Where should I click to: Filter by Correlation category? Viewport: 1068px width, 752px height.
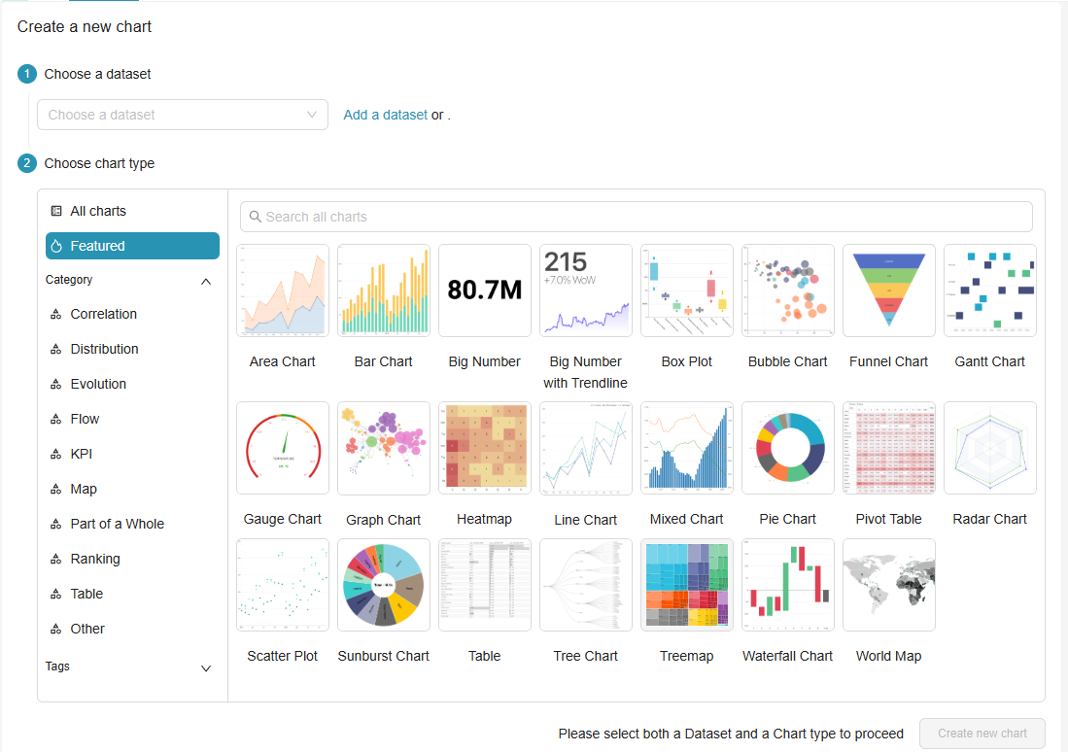click(132, 314)
